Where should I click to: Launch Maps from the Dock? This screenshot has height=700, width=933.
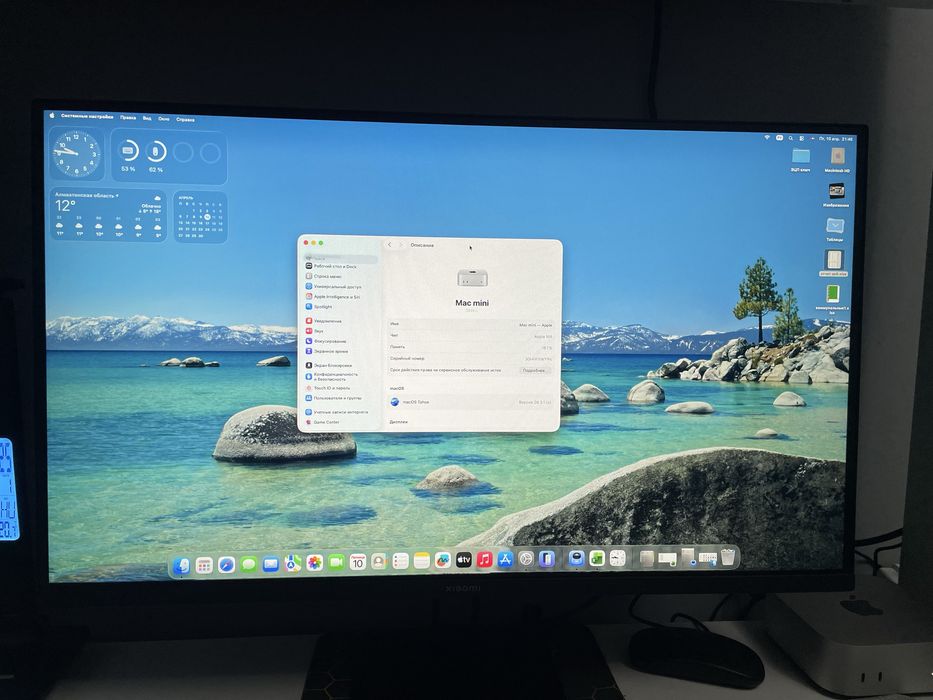293,563
